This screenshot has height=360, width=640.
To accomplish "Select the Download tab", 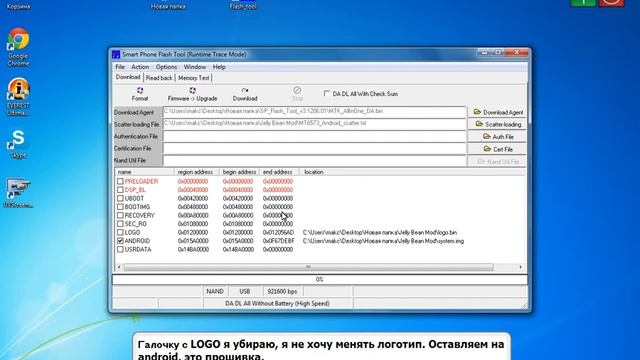I will pos(128,77).
